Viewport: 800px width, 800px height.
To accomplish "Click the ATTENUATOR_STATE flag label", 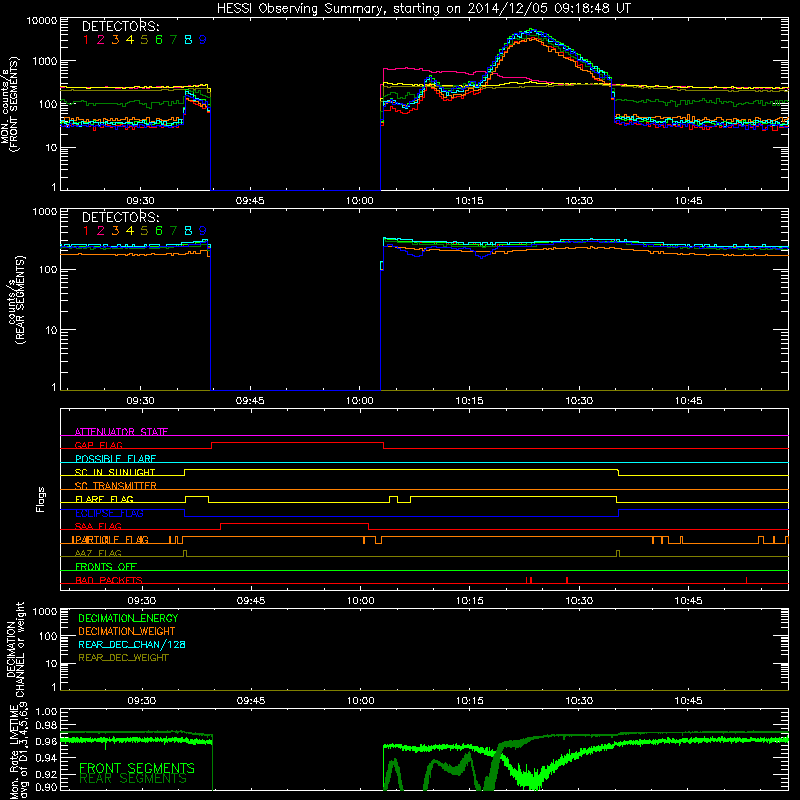I will [121, 432].
